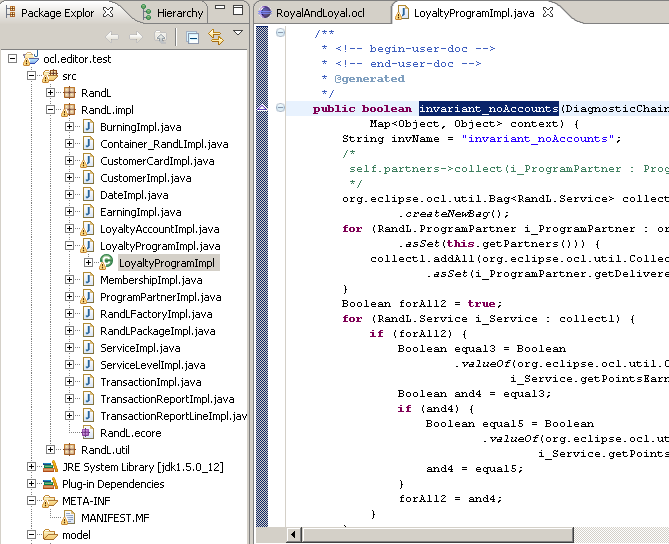This screenshot has height=544, width=669.
Task: Minimize the Package Explorer panel
Action: click(x=220, y=7)
